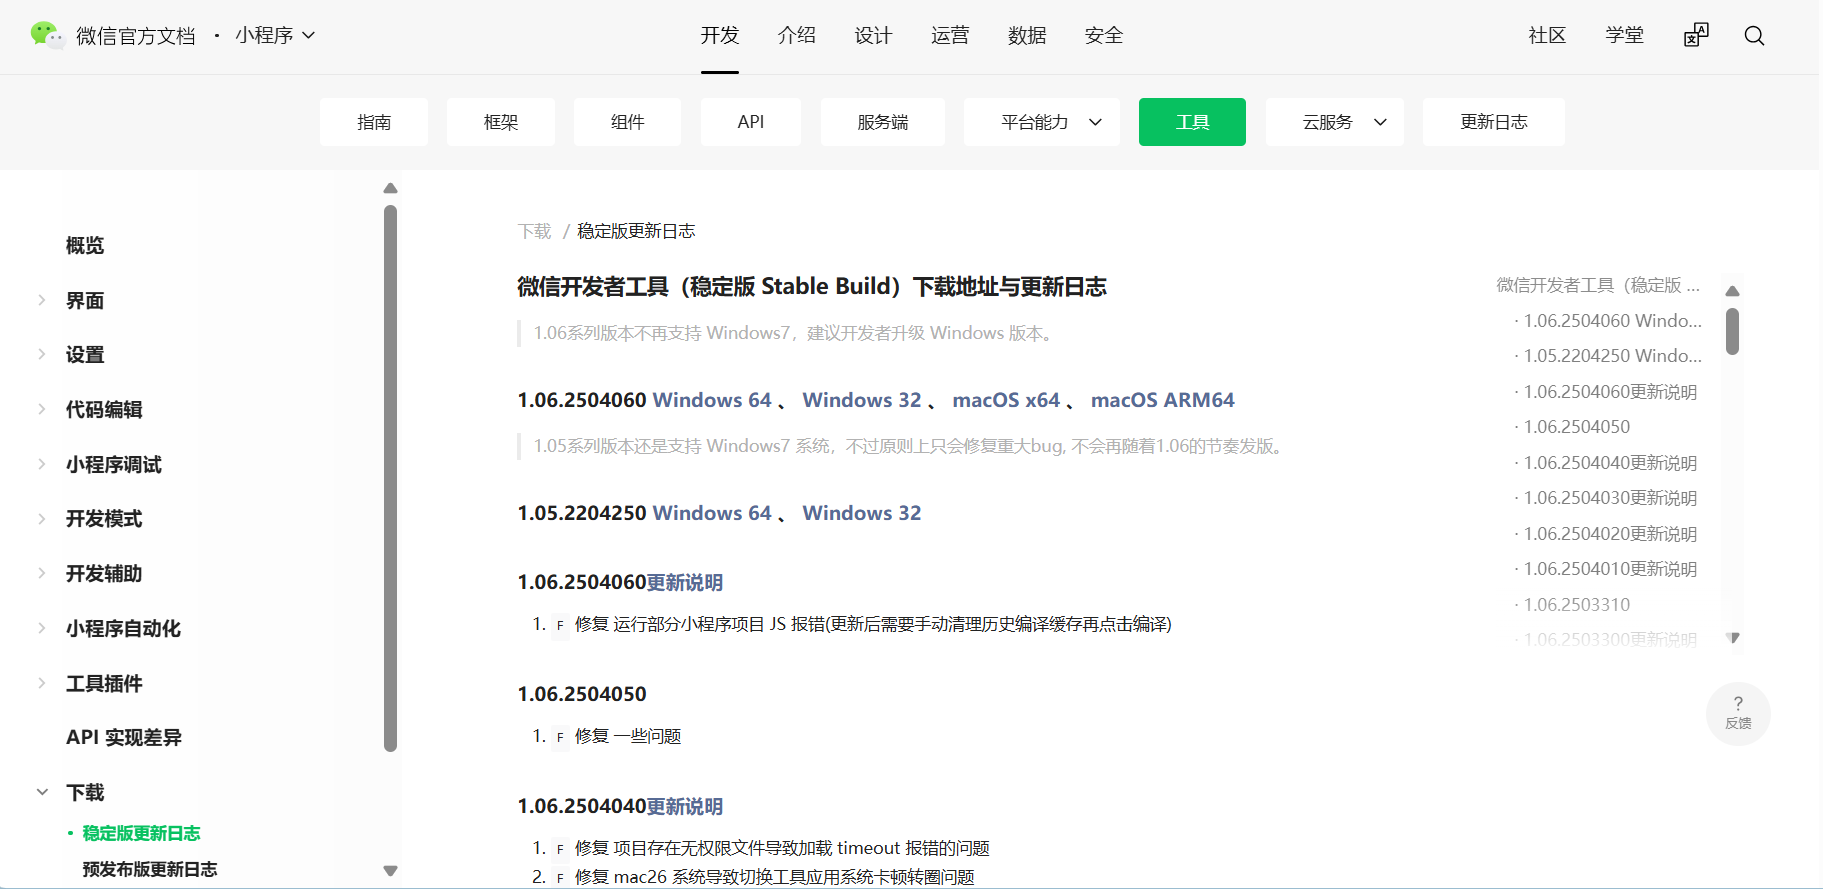The height and width of the screenshot is (889, 1823).
Task: Download the macOS x64 build
Action: (1006, 400)
